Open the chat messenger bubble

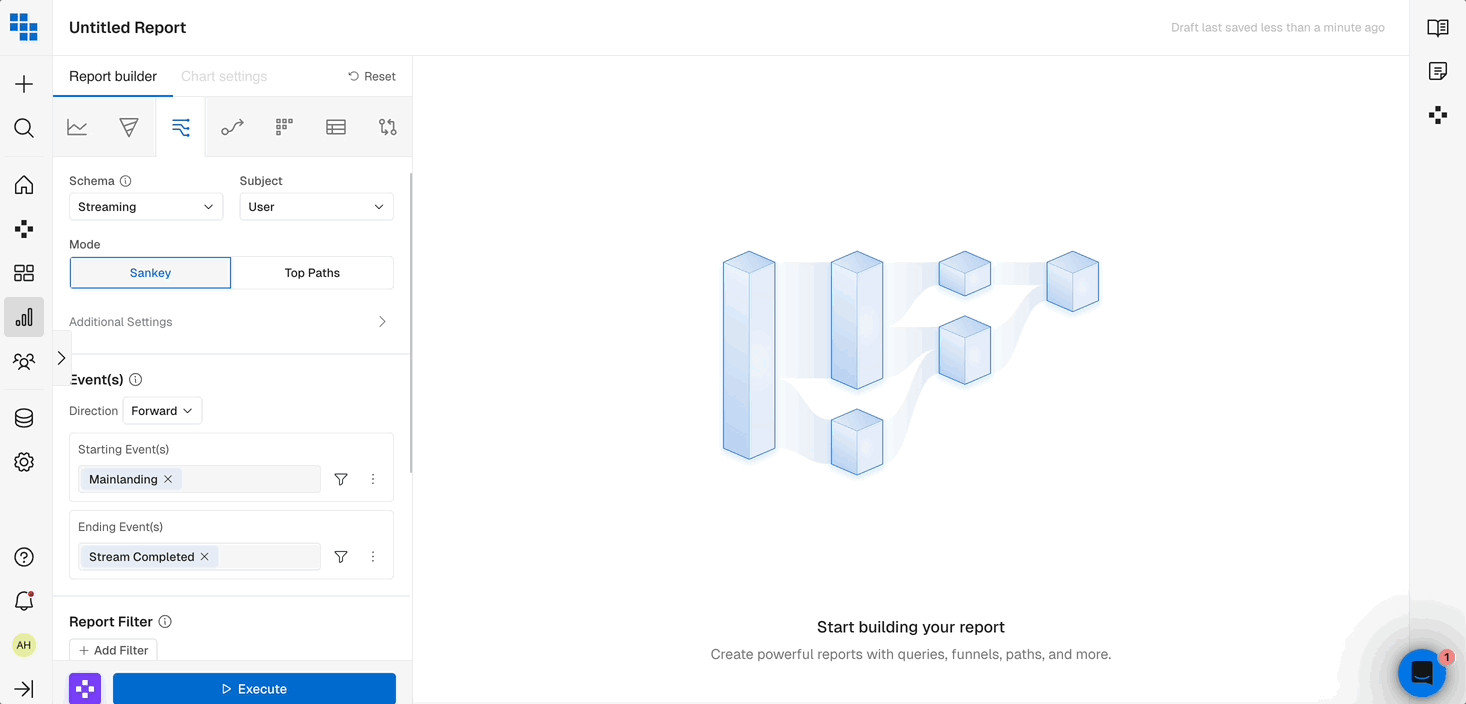pyautogui.click(x=1422, y=674)
